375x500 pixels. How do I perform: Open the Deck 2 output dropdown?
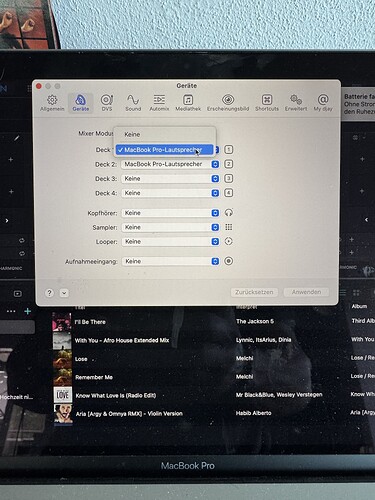point(170,164)
